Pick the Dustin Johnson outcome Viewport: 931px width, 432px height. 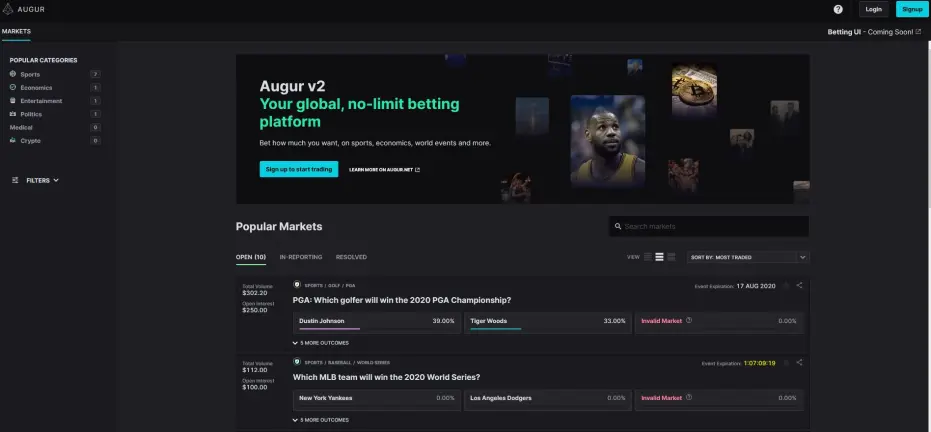(377, 323)
